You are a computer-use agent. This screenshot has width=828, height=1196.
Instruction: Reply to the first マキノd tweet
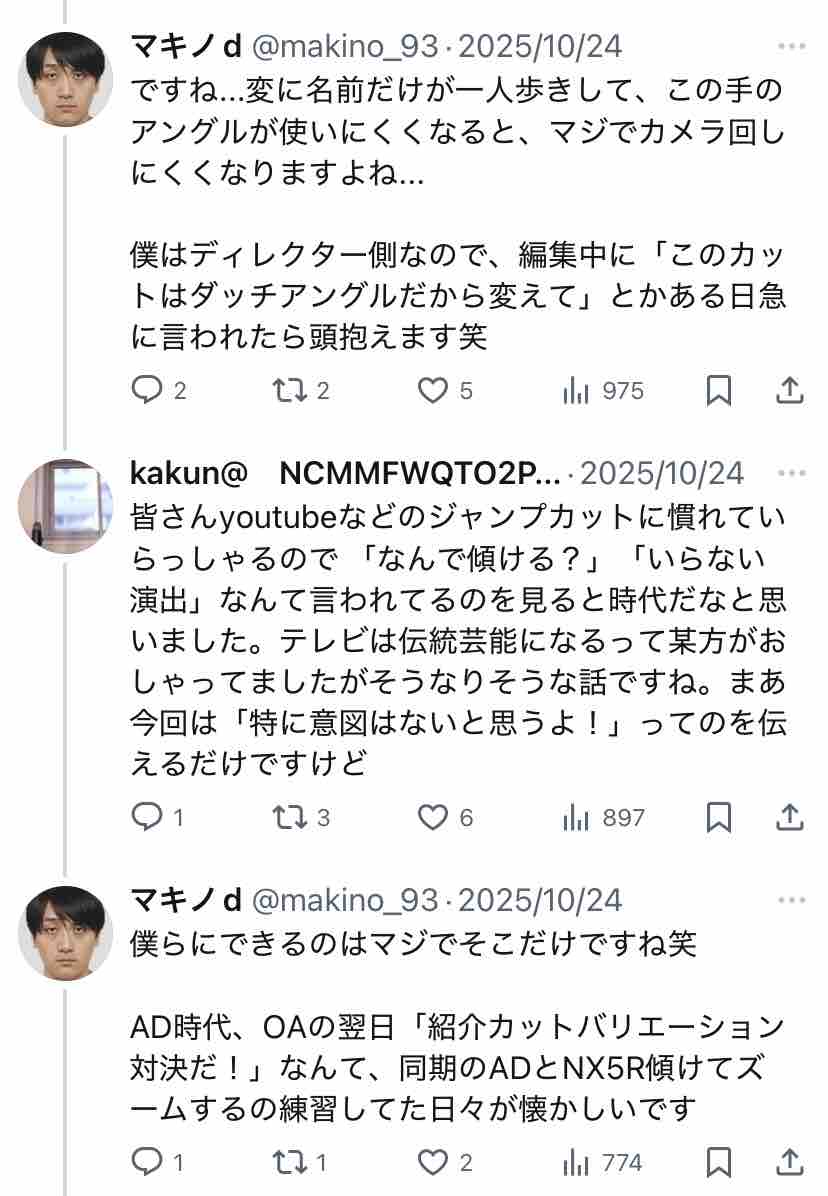click(159, 391)
